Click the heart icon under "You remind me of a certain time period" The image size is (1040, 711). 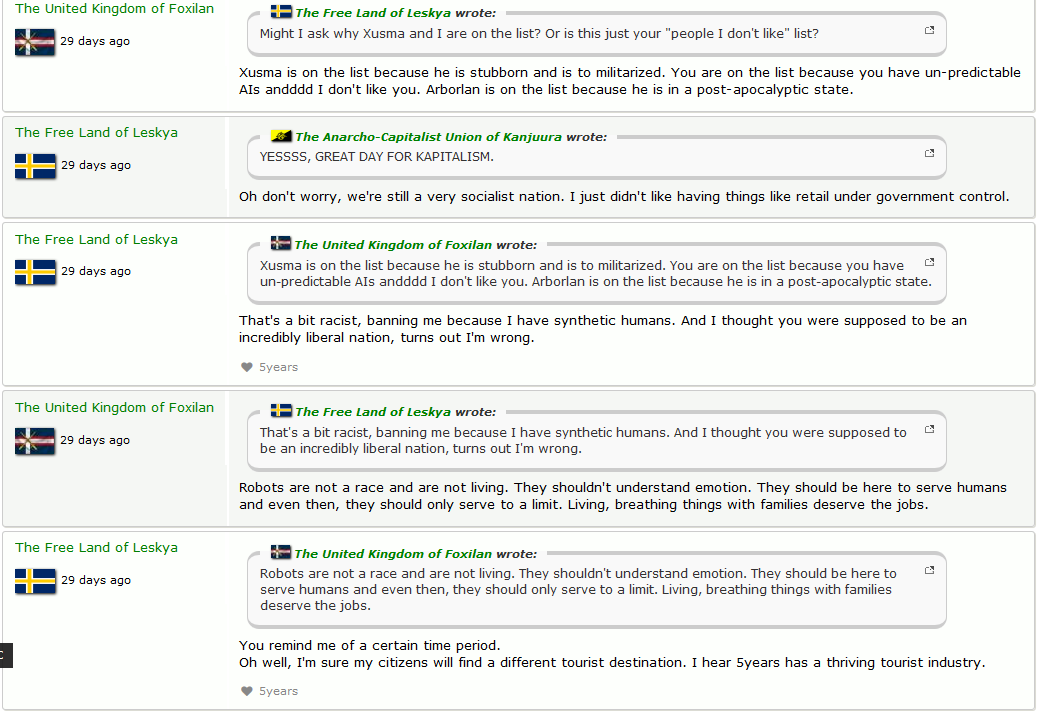pos(247,691)
